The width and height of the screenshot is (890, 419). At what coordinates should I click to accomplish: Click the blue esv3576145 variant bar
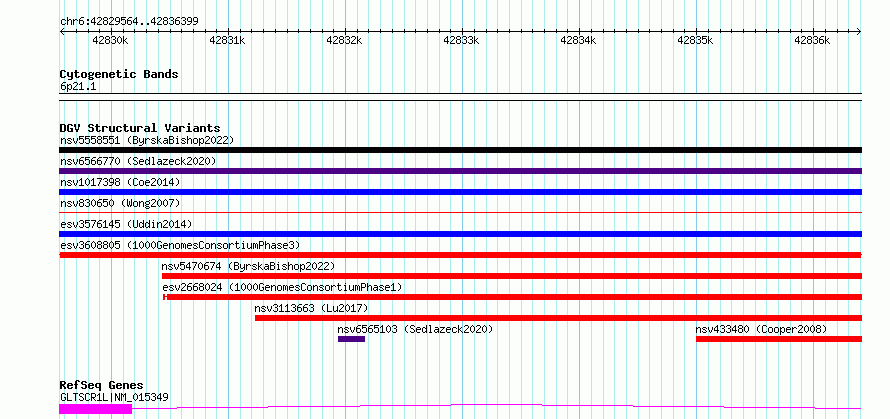(x=460, y=234)
